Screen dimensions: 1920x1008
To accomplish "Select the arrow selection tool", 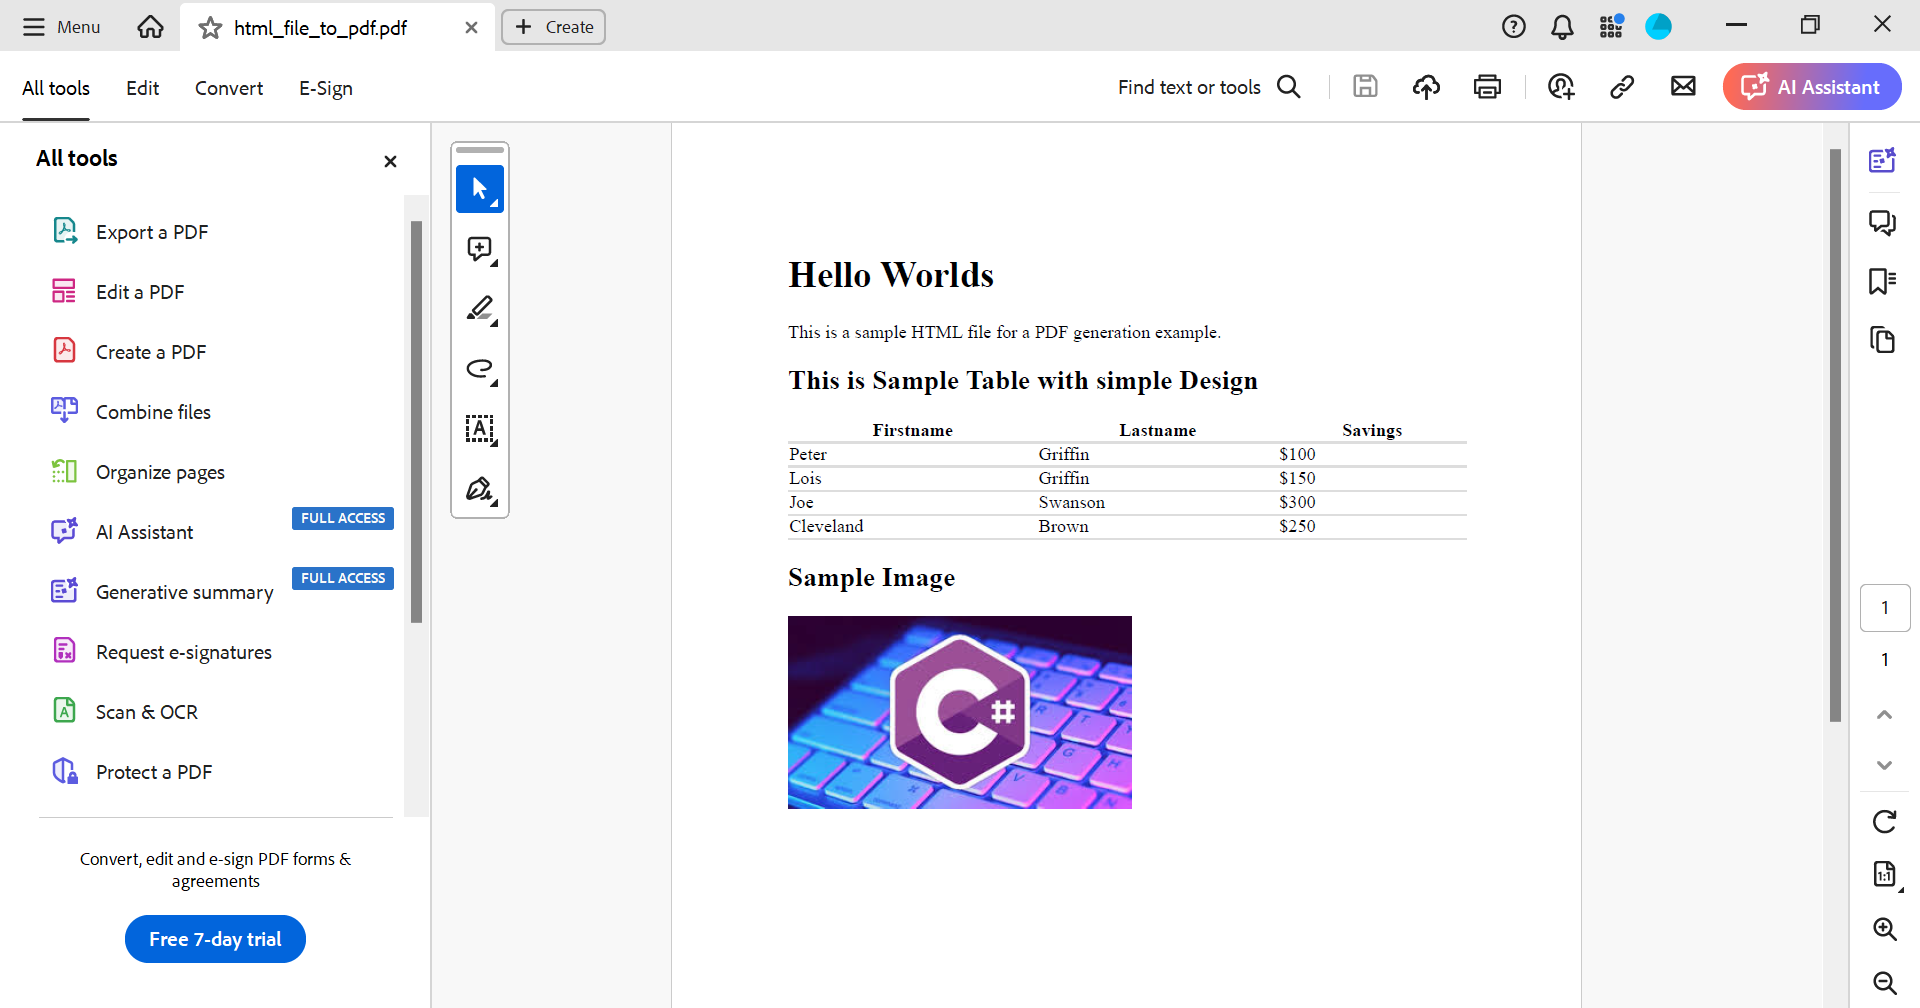I will click(480, 189).
